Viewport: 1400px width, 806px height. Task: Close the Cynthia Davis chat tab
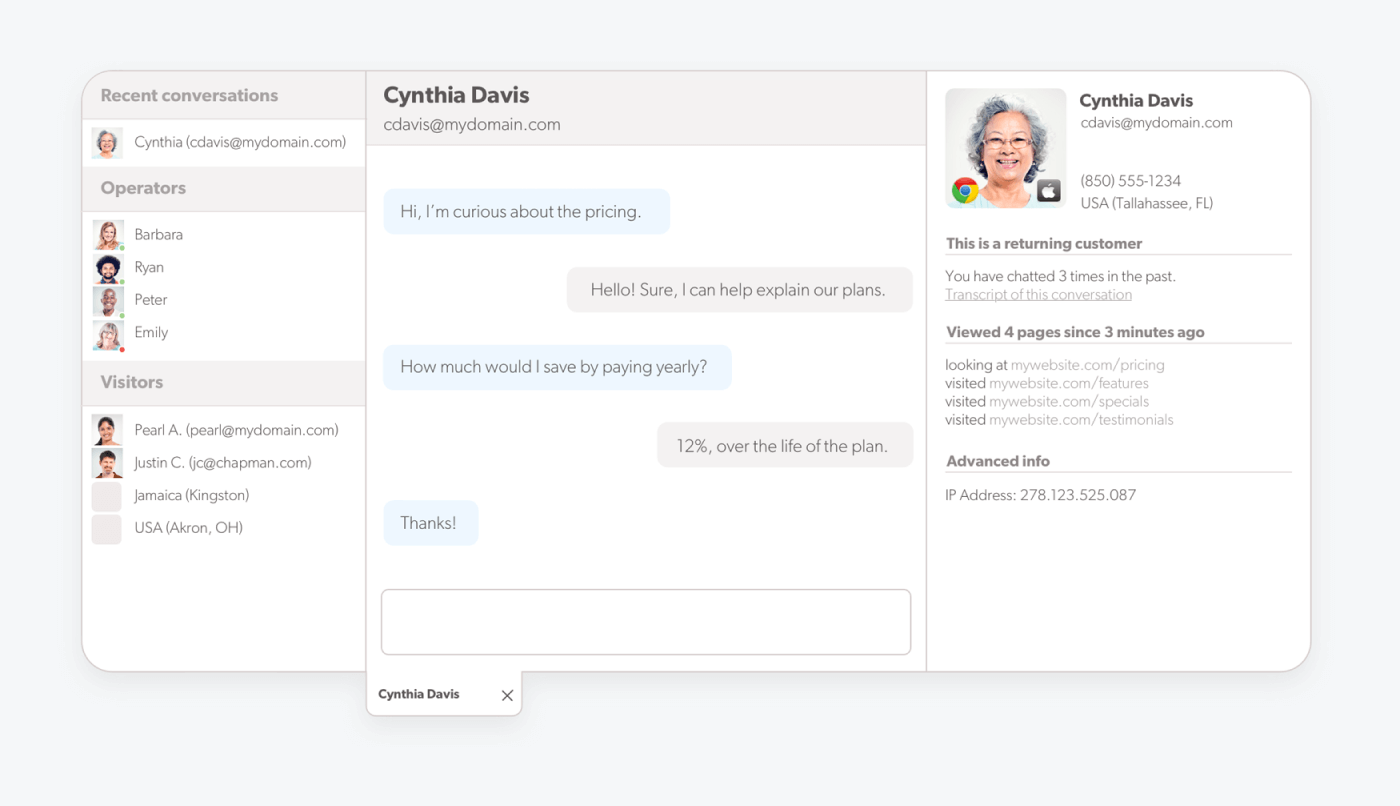click(507, 696)
